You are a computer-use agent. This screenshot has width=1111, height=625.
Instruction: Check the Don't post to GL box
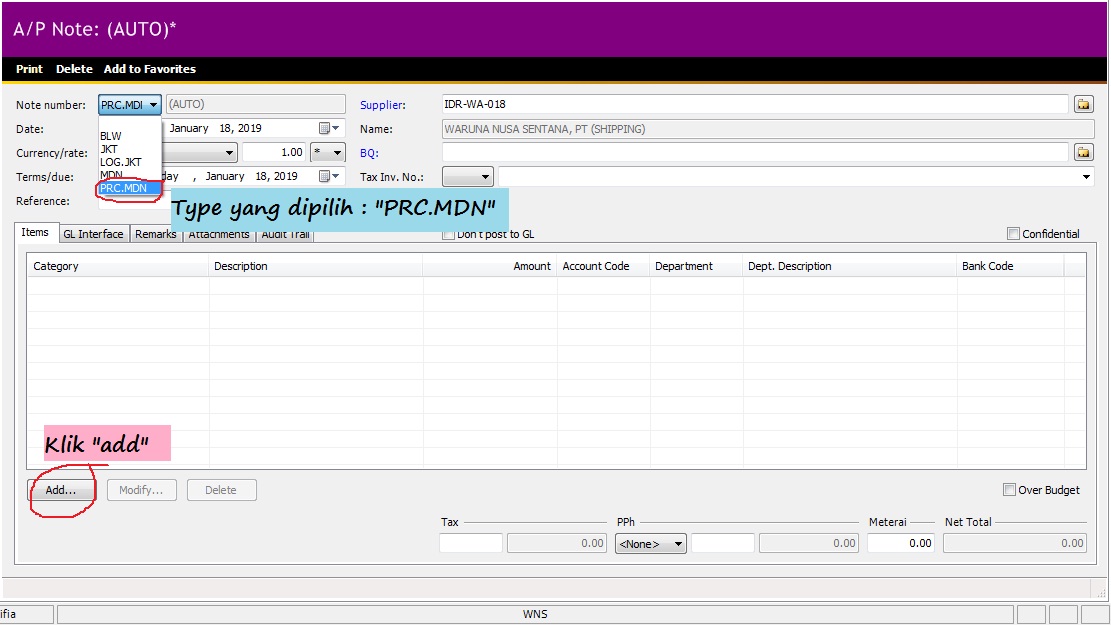[449, 234]
